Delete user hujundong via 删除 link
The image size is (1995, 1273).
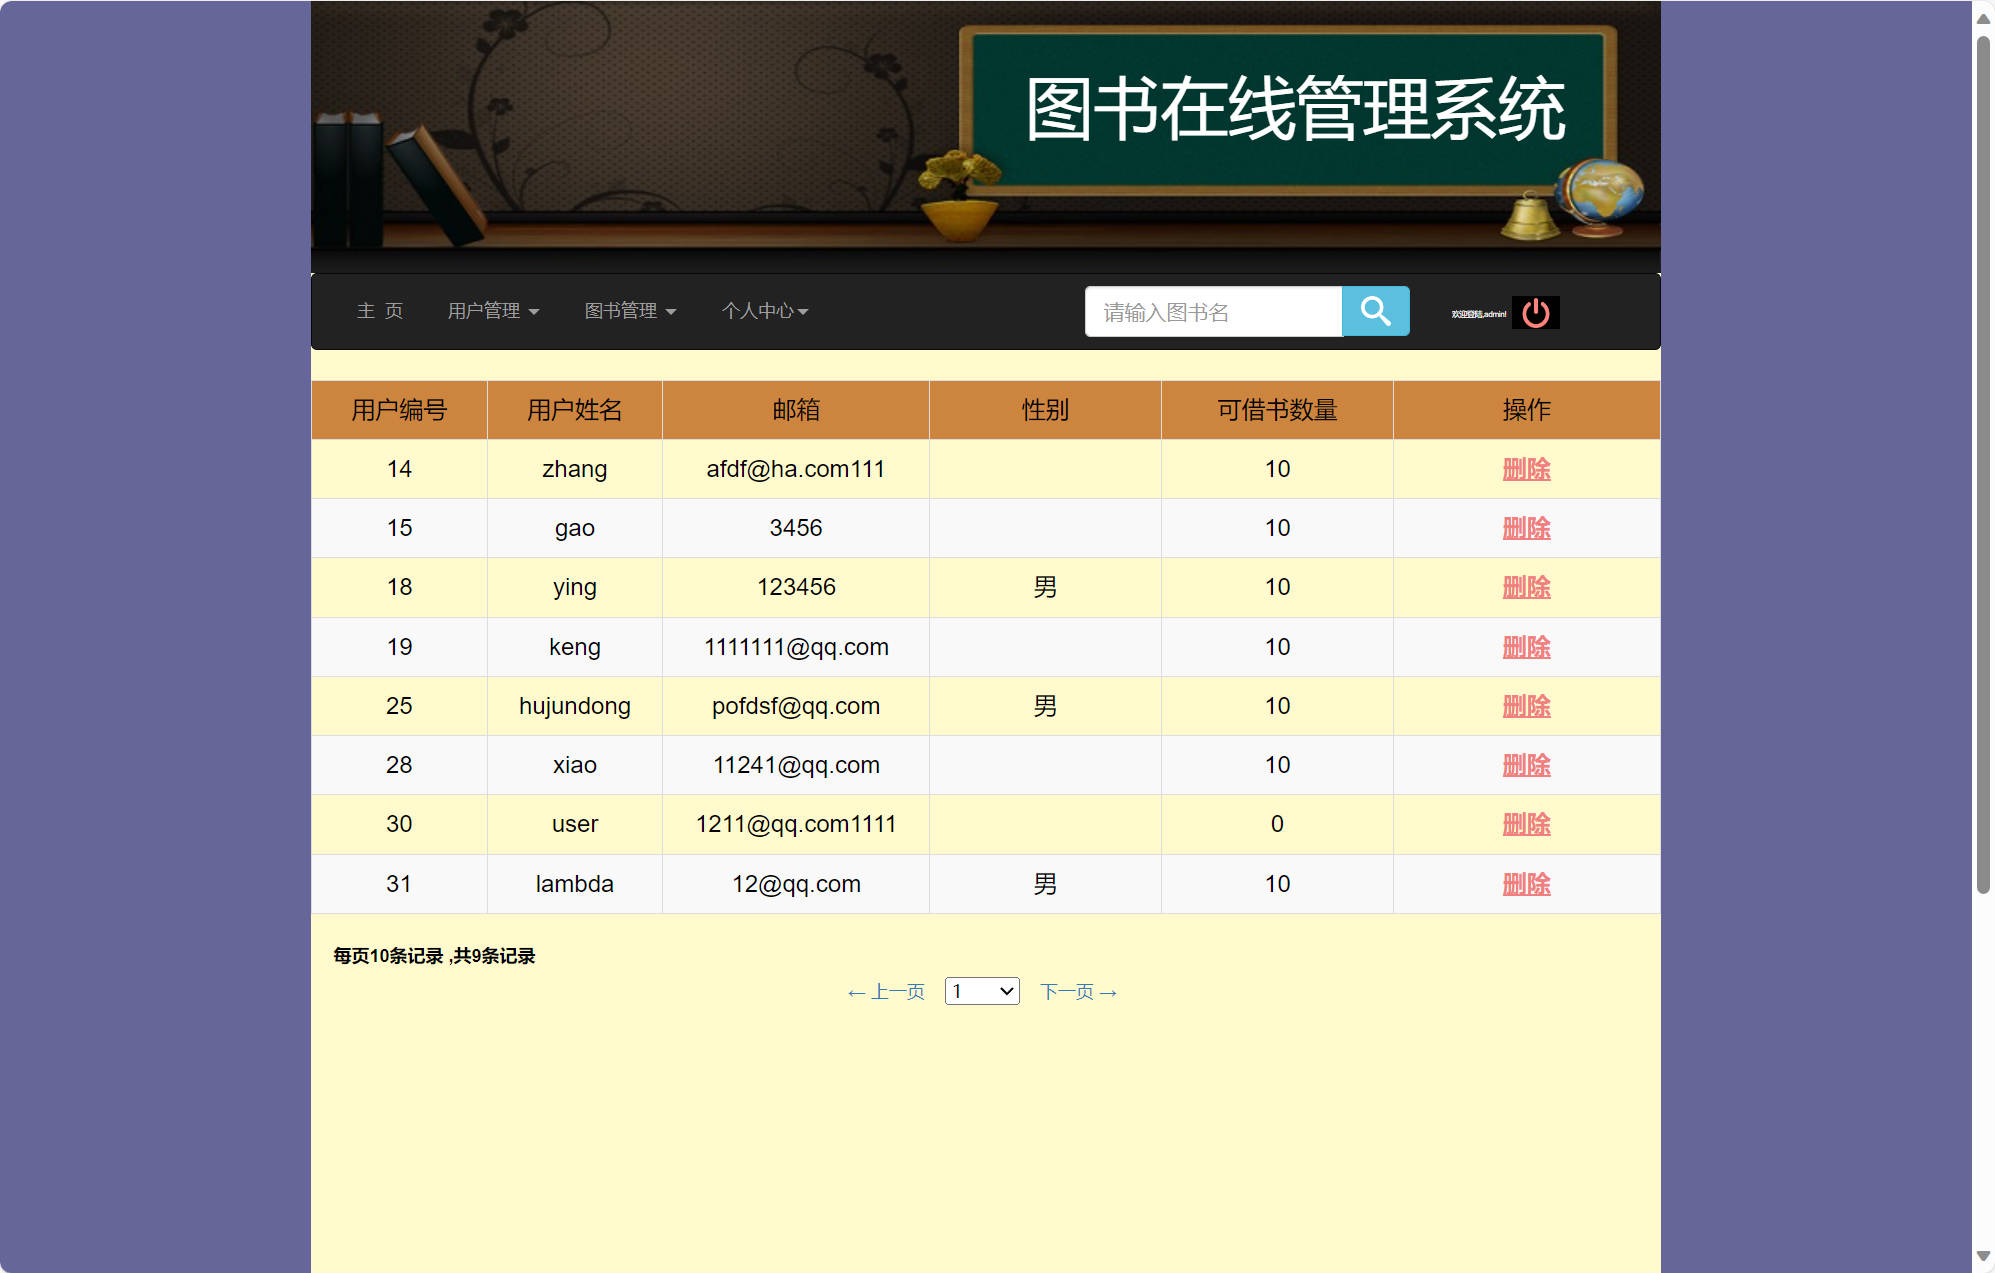pyautogui.click(x=1526, y=706)
